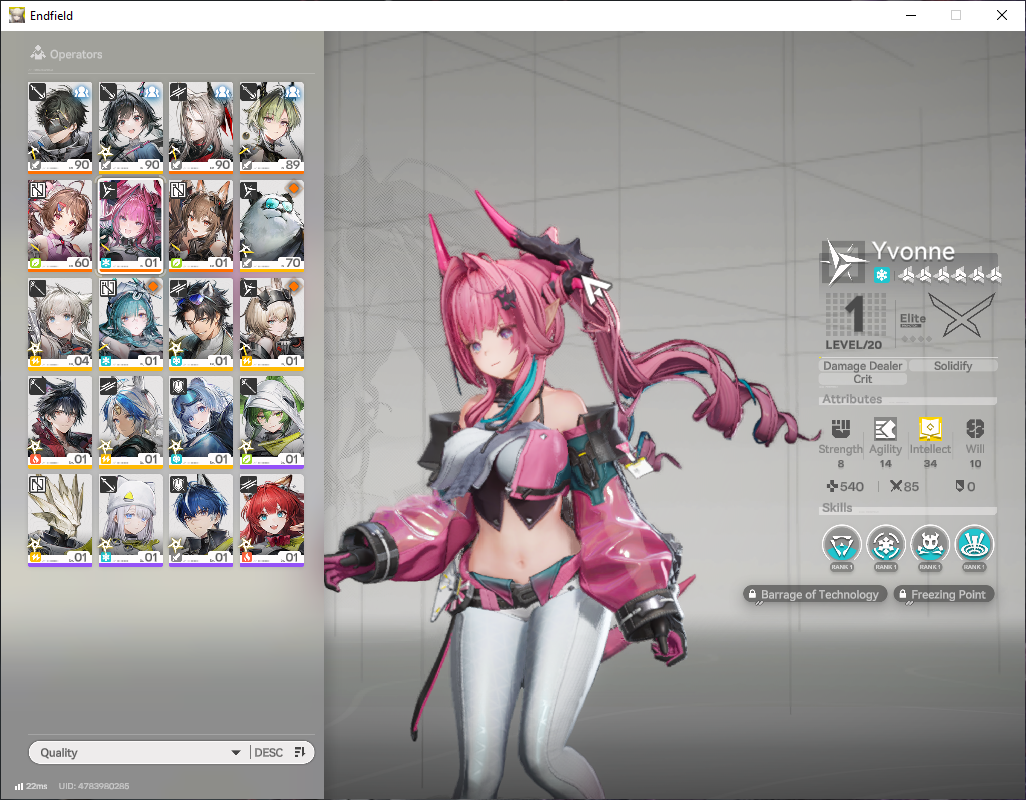Select the black-haired man in red coat
1026x800 pixels.
[60, 421]
